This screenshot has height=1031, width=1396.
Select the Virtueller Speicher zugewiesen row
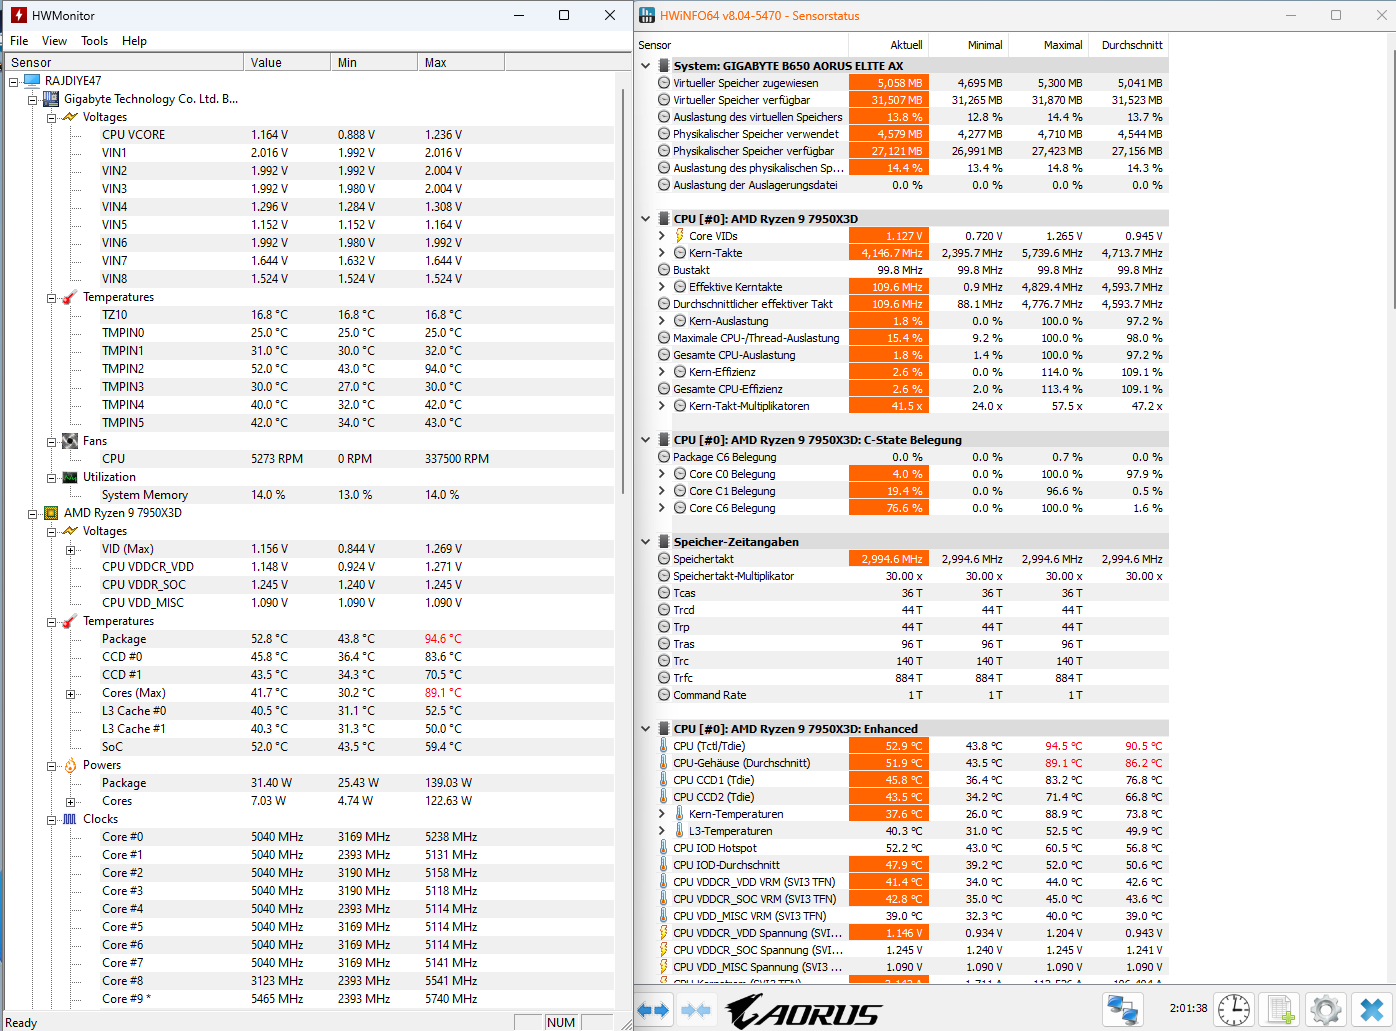coord(912,83)
